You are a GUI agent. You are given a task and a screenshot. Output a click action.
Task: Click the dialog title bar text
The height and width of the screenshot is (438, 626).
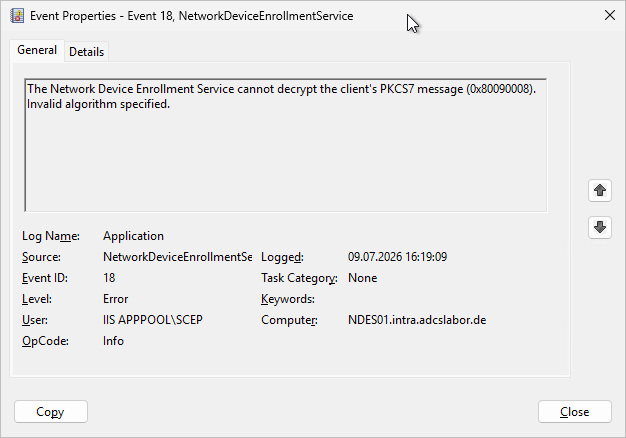pyautogui.click(x=192, y=16)
